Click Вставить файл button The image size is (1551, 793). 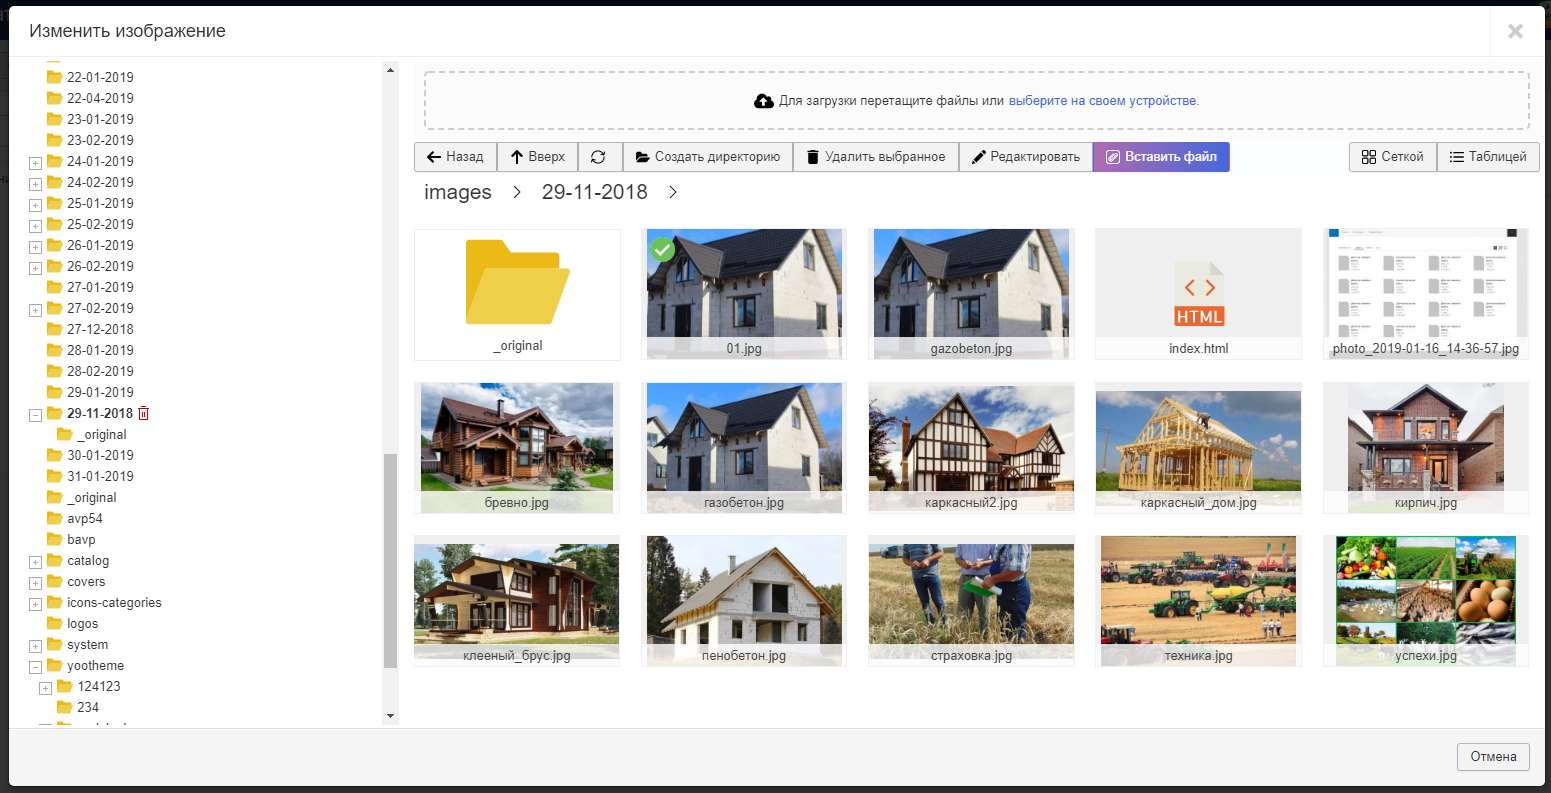[x=1161, y=157]
